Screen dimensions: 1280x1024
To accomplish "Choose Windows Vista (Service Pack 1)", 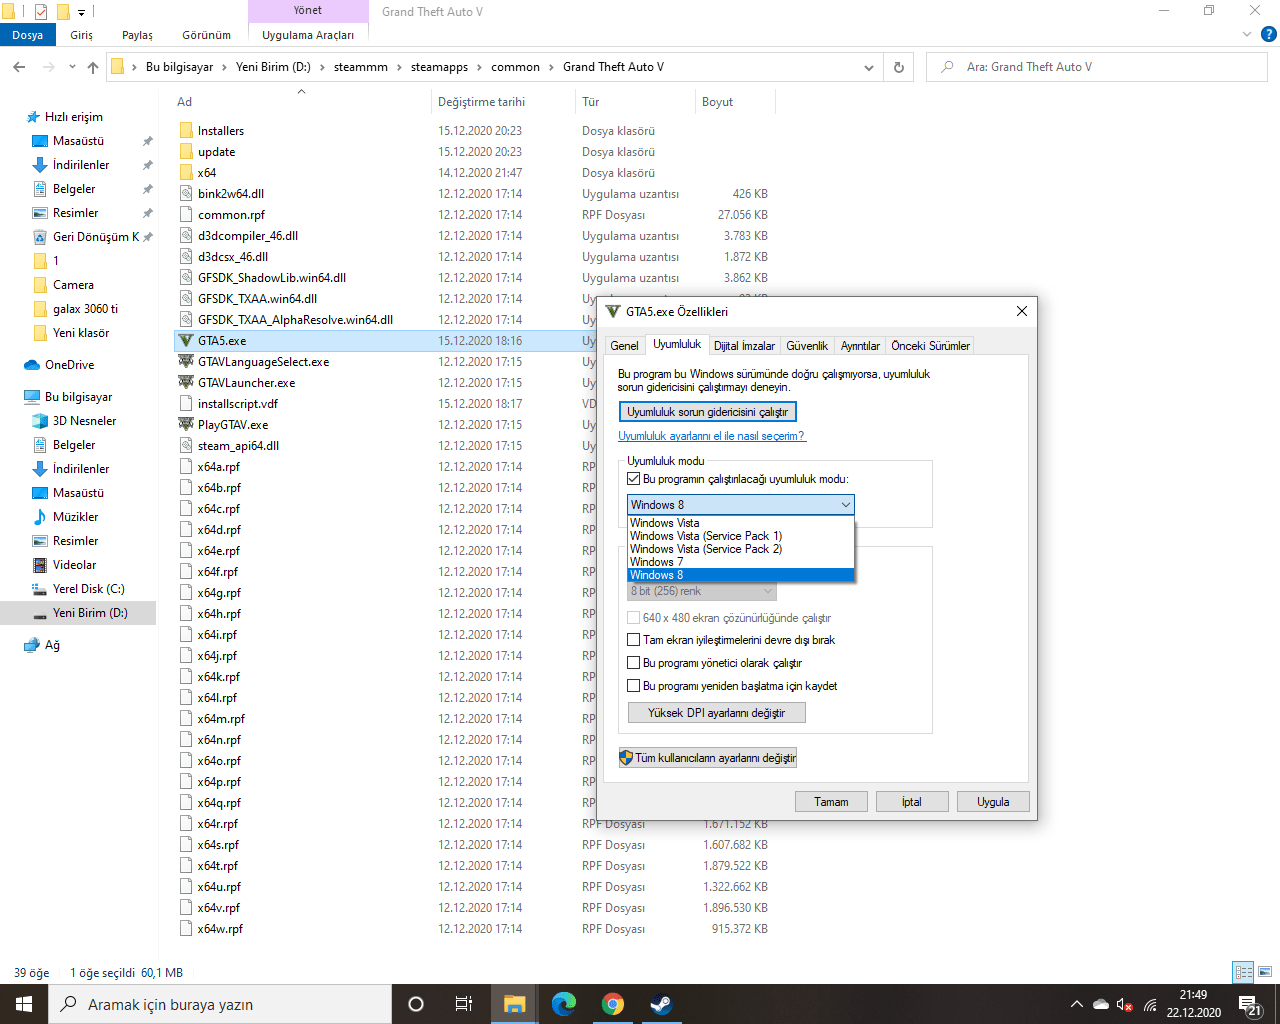I will [x=740, y=536].
